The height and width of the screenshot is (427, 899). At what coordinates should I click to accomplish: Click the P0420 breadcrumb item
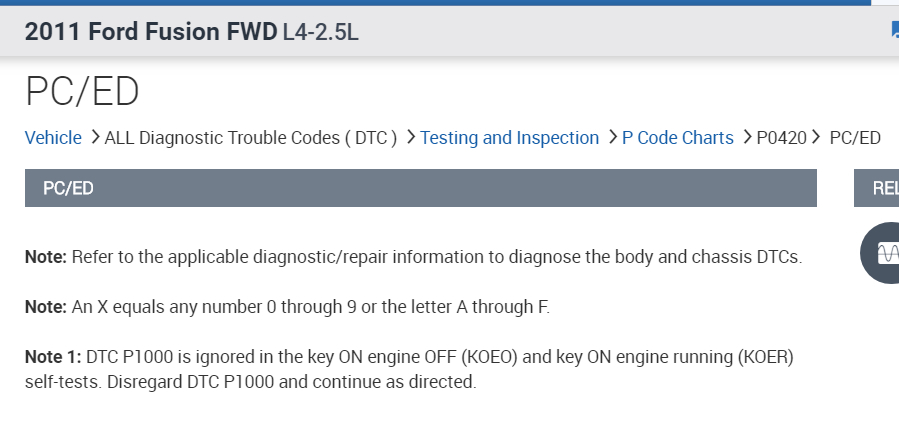(781, 138)
